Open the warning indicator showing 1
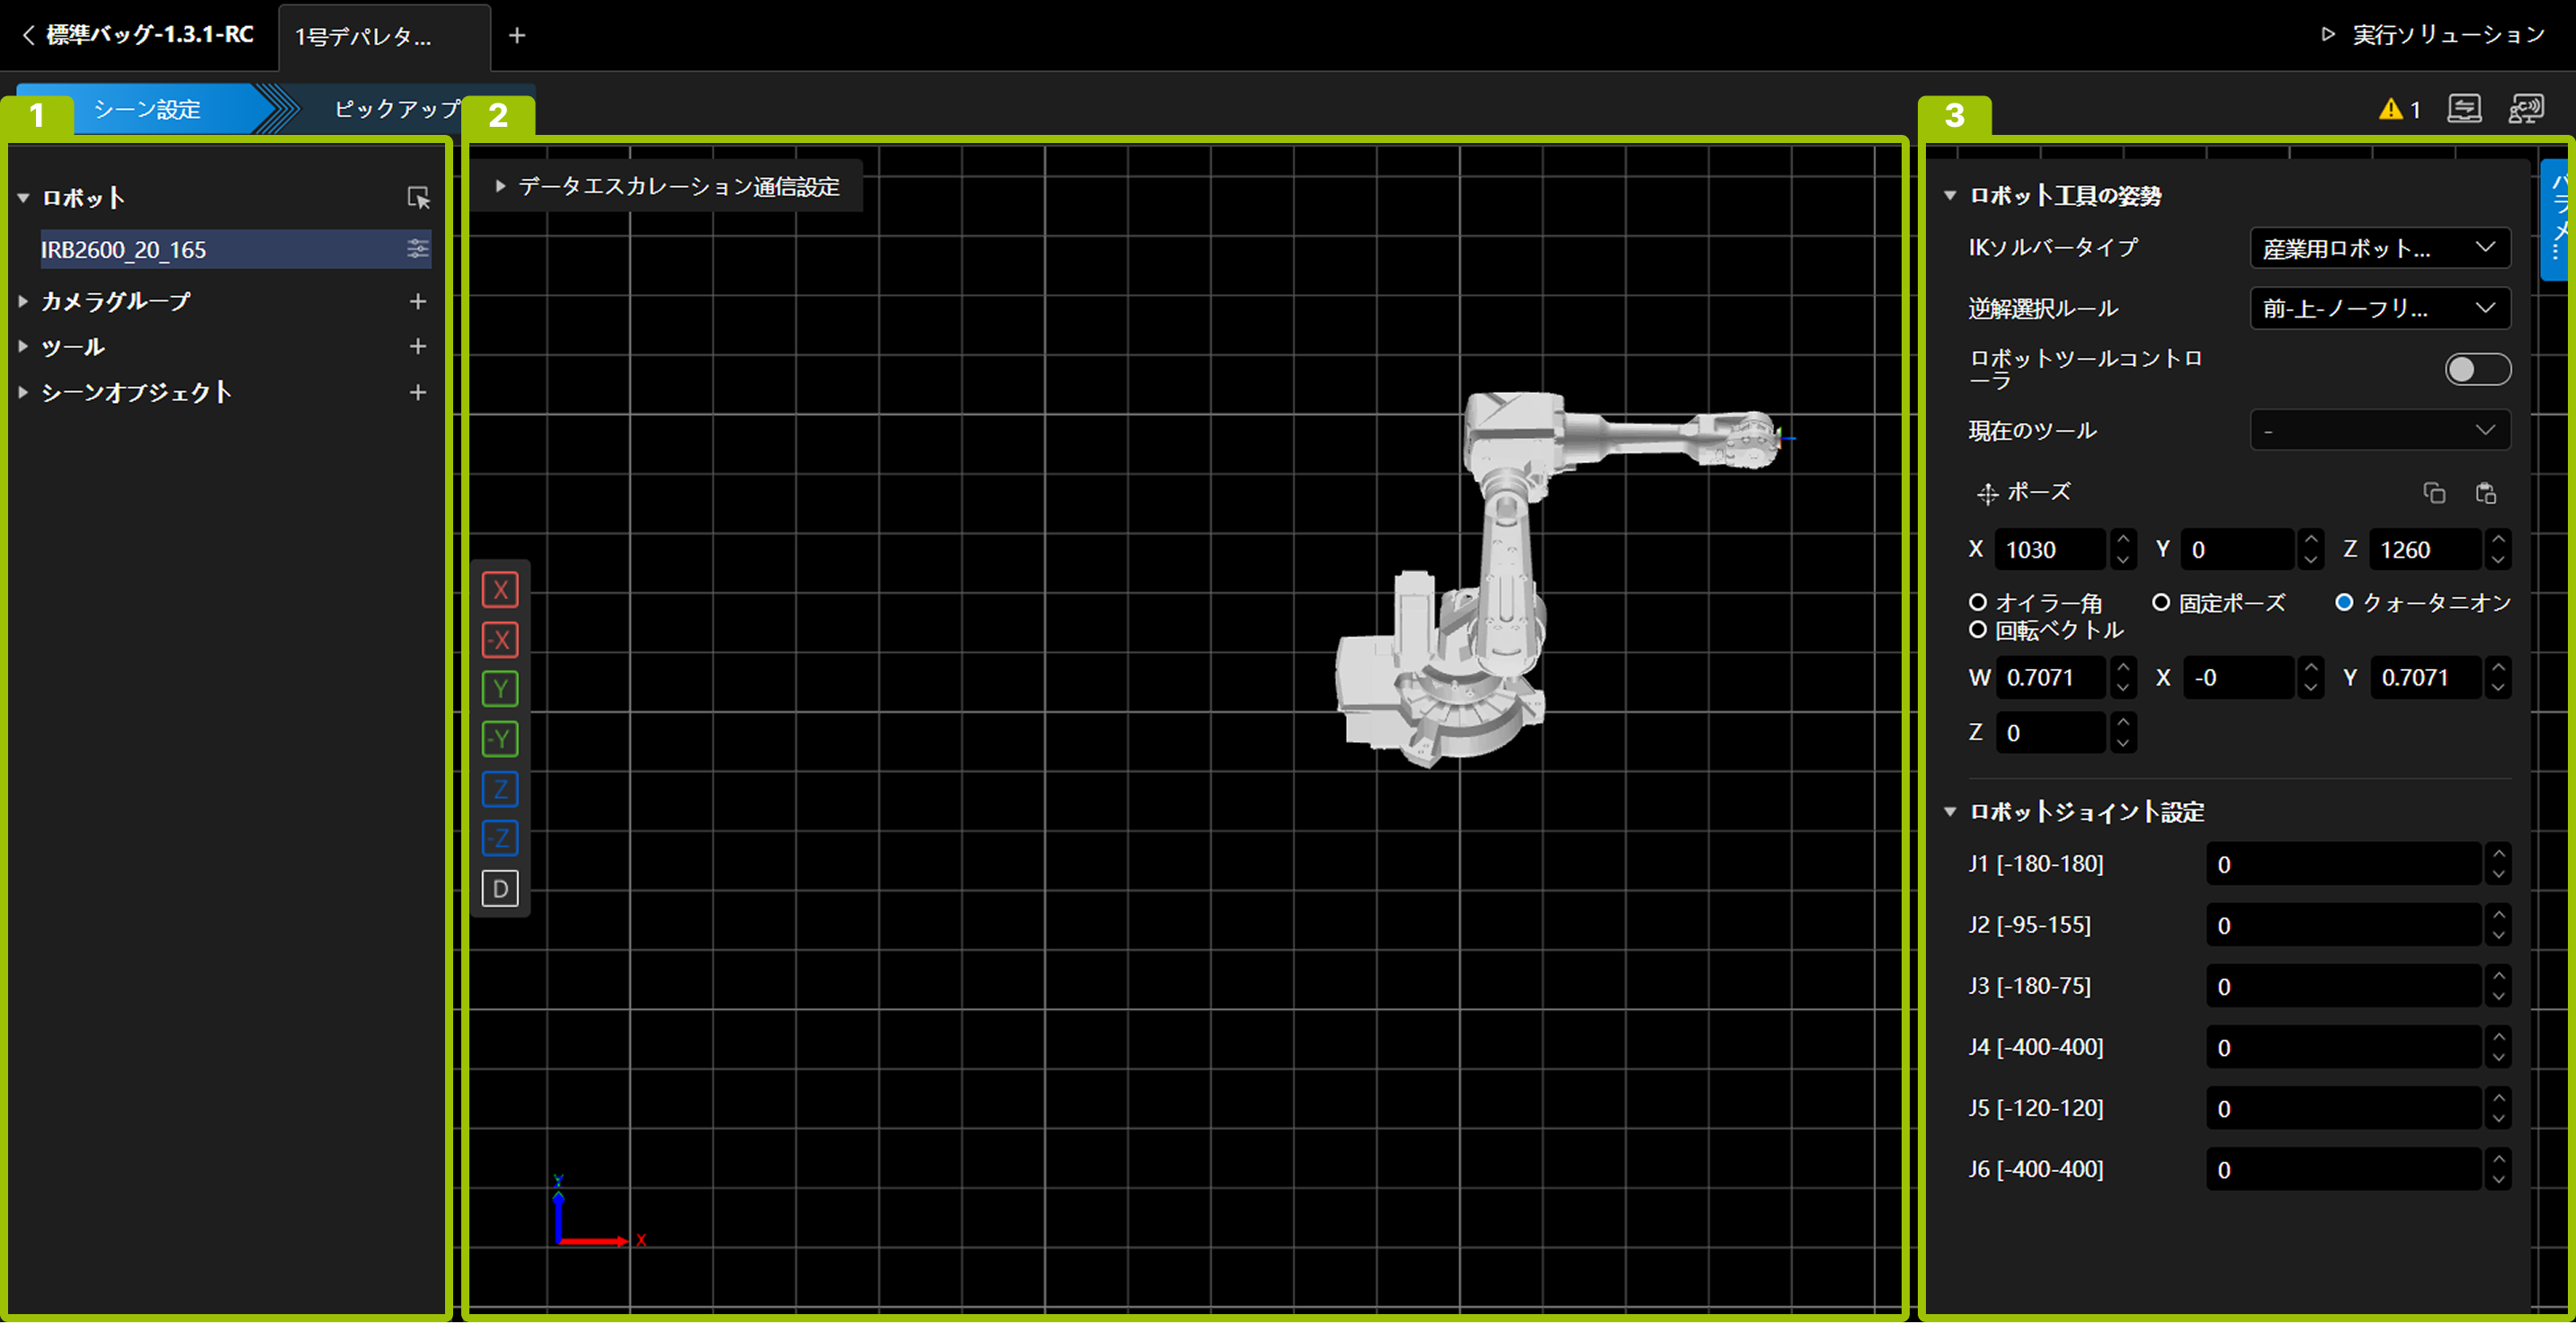 pos(2399,109)
